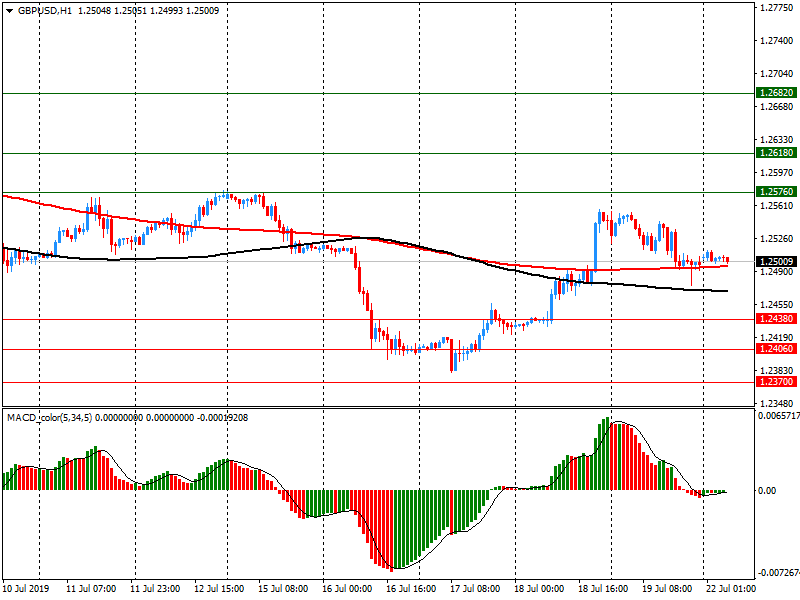The height and width of the screenshot is (600, 800).
Task: Click the 1.23480 price scale value
Action: click(777, 404)
